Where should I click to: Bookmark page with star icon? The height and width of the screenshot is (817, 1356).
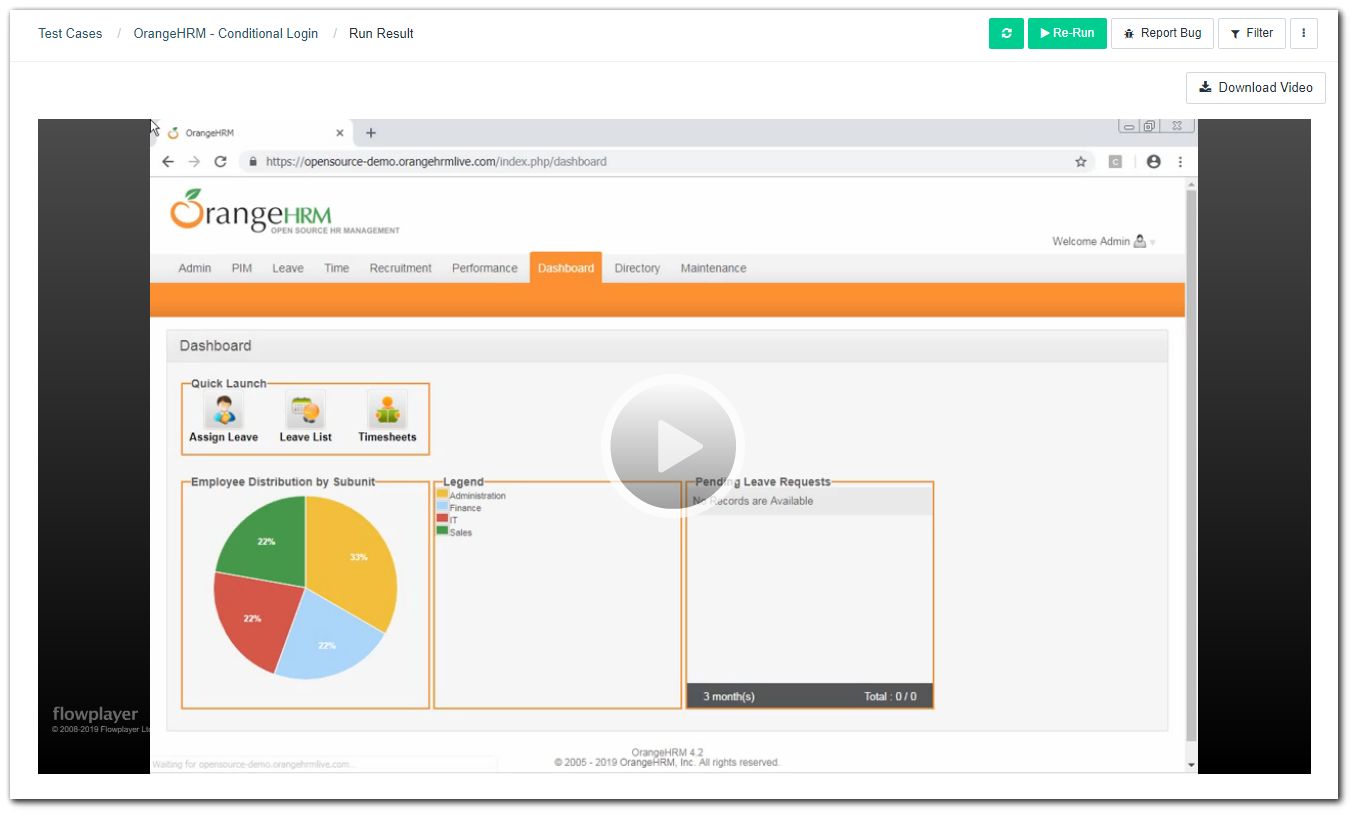tap(1081, 161)
